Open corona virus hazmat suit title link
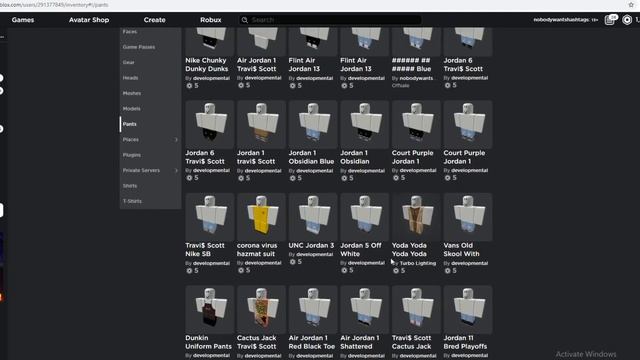Viewport: 640px width, 360px height. coord(257,249)
